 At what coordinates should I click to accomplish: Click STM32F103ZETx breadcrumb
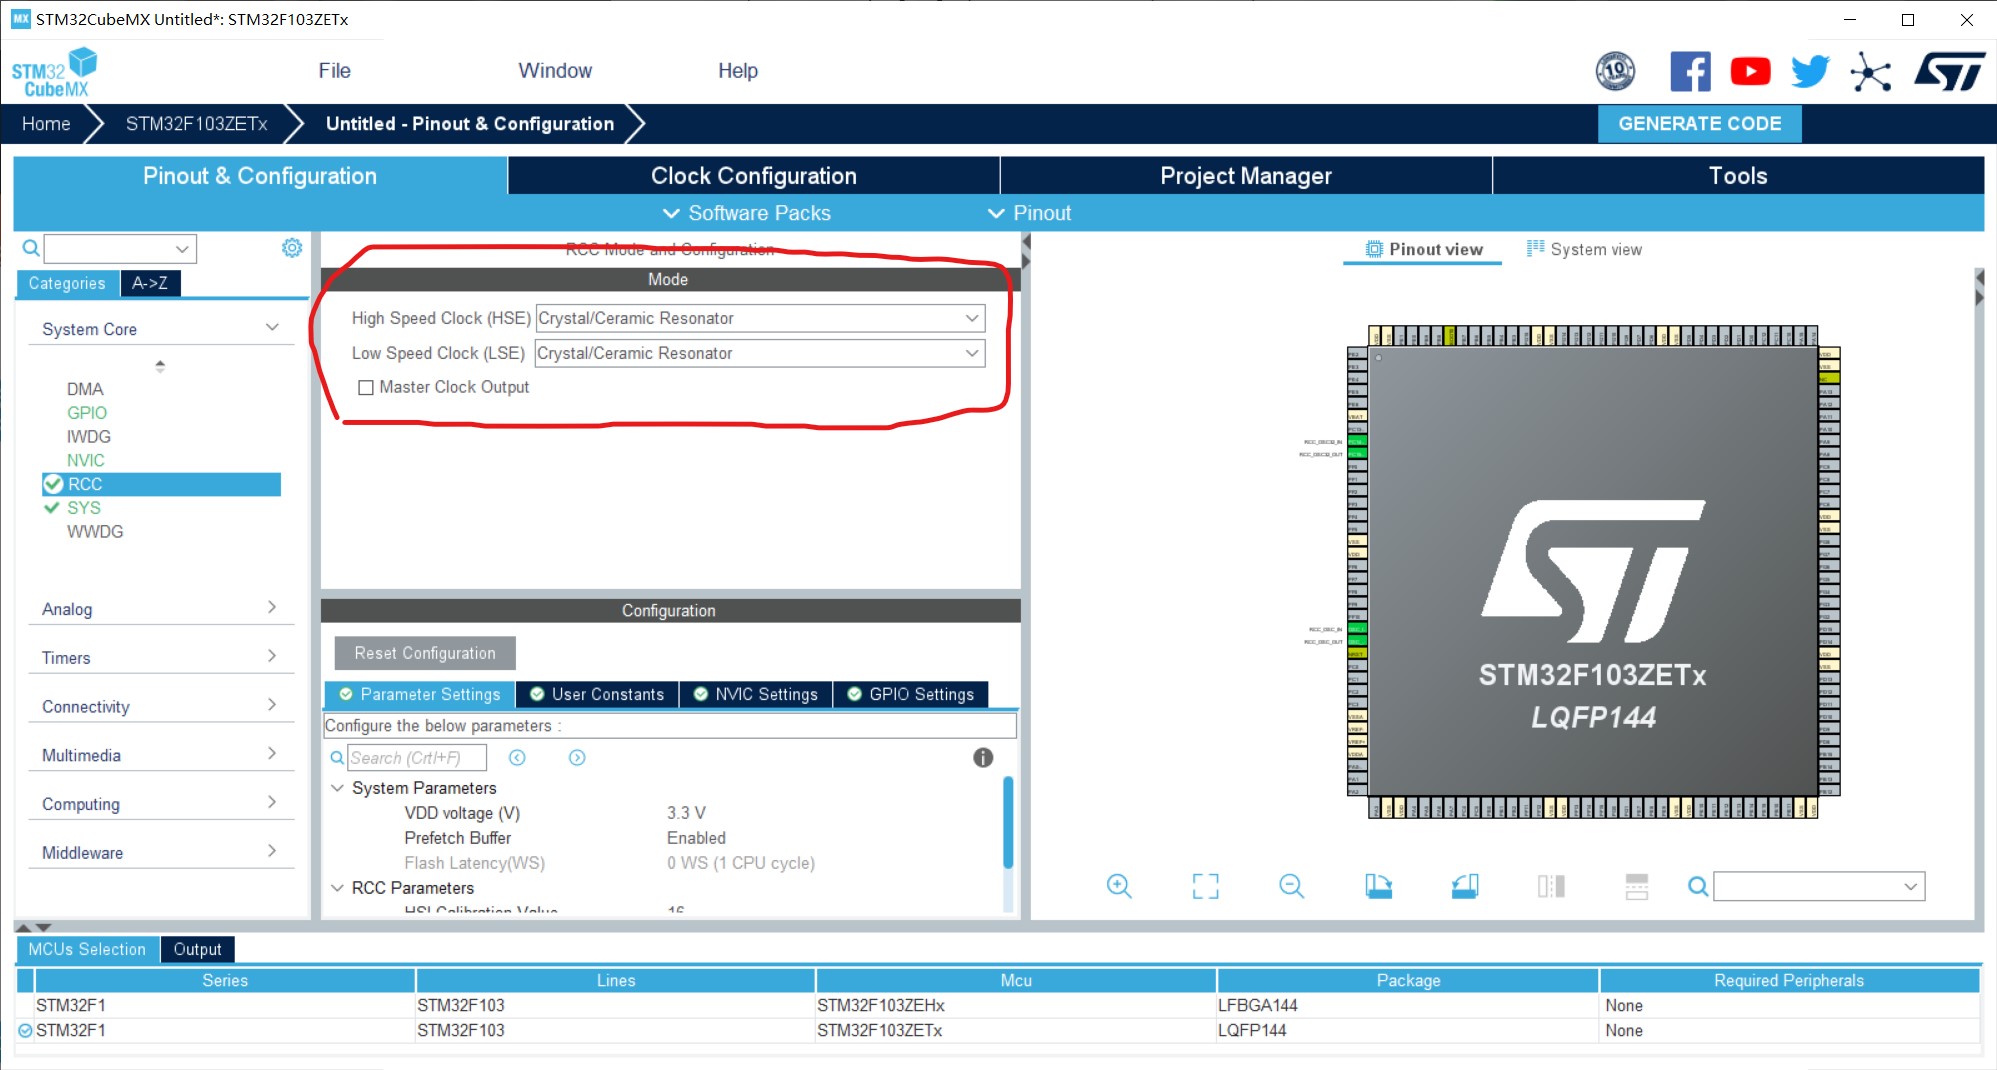click(x=196, y=124)
